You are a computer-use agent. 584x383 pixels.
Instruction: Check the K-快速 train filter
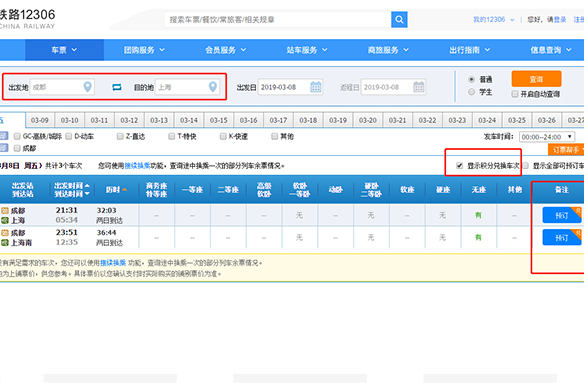click(x=223, y=136)
